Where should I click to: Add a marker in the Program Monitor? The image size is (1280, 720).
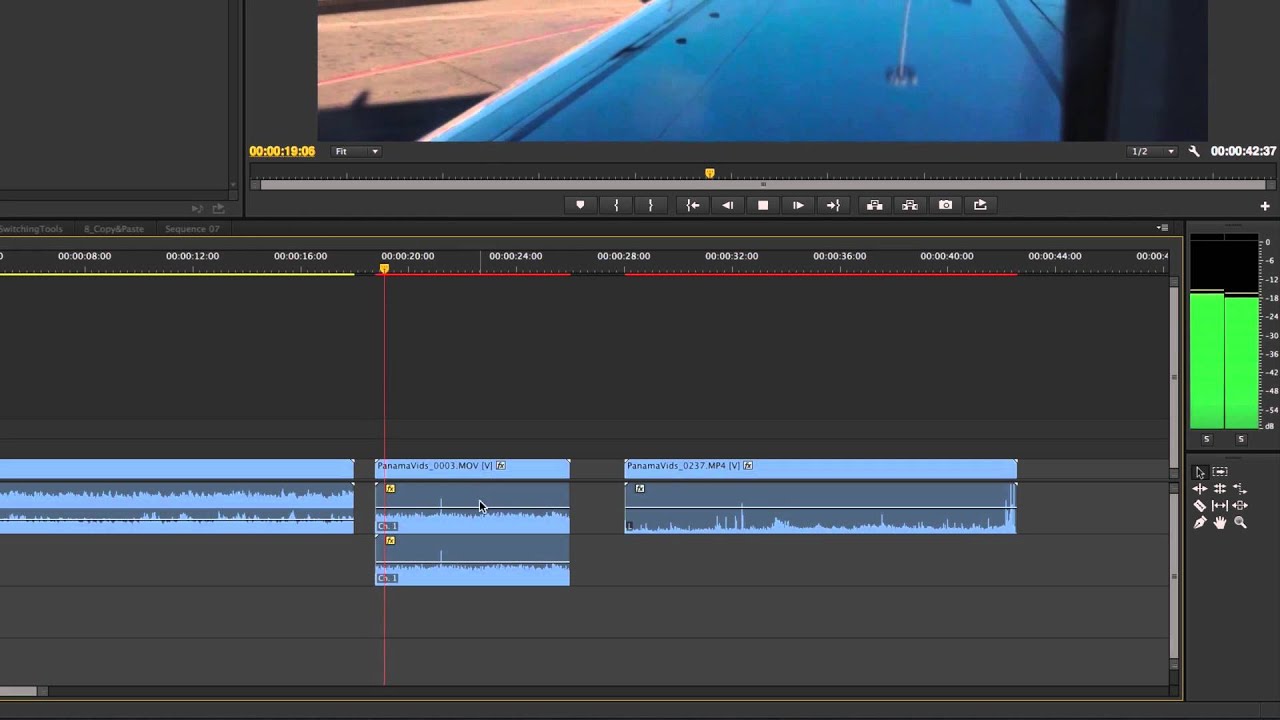[580, 205]
